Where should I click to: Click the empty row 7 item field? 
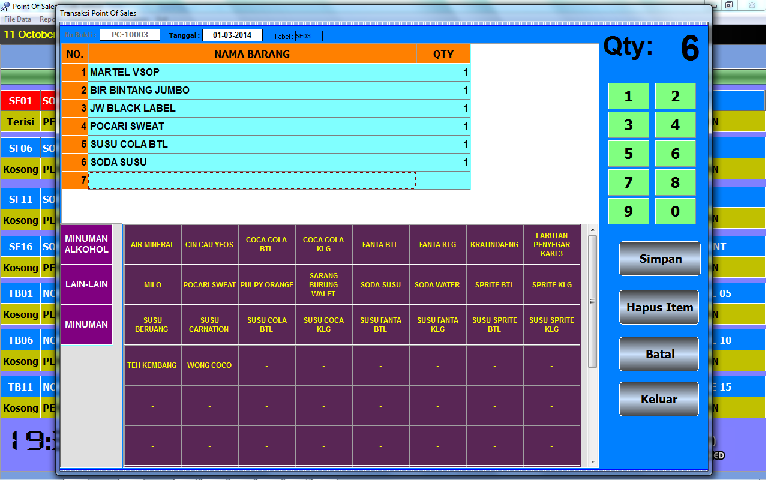252,180
